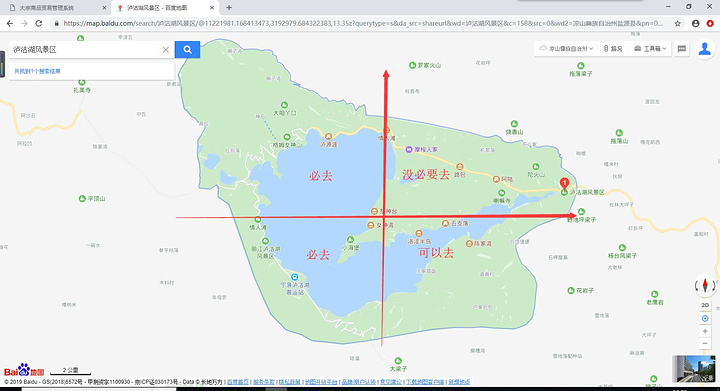Click the blue search magnifier button
Screen dimensions: 720x391
[x=187, y=50]
